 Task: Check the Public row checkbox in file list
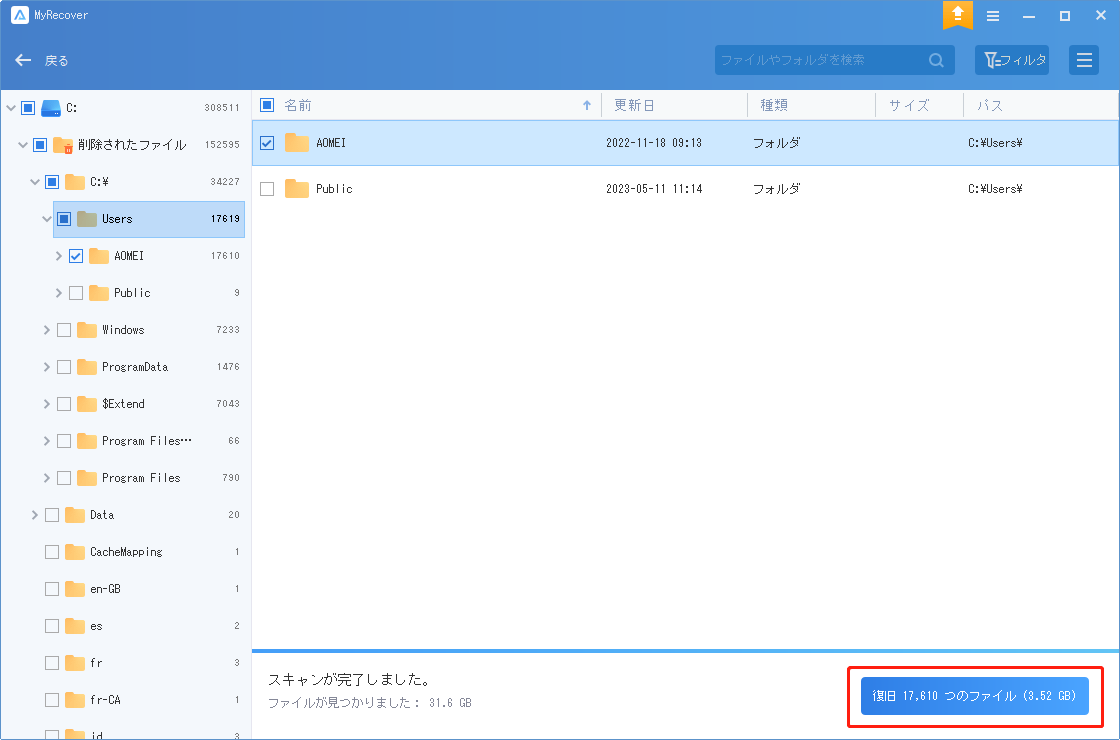click(267, 189)
